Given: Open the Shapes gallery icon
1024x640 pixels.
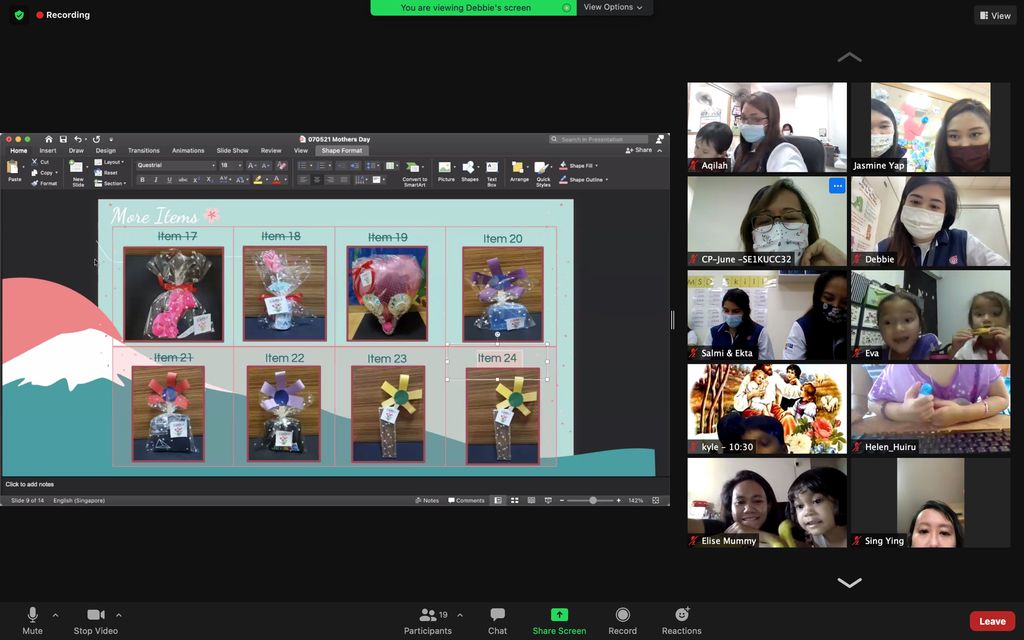Looking at the screenshot, I should point(468,167).
